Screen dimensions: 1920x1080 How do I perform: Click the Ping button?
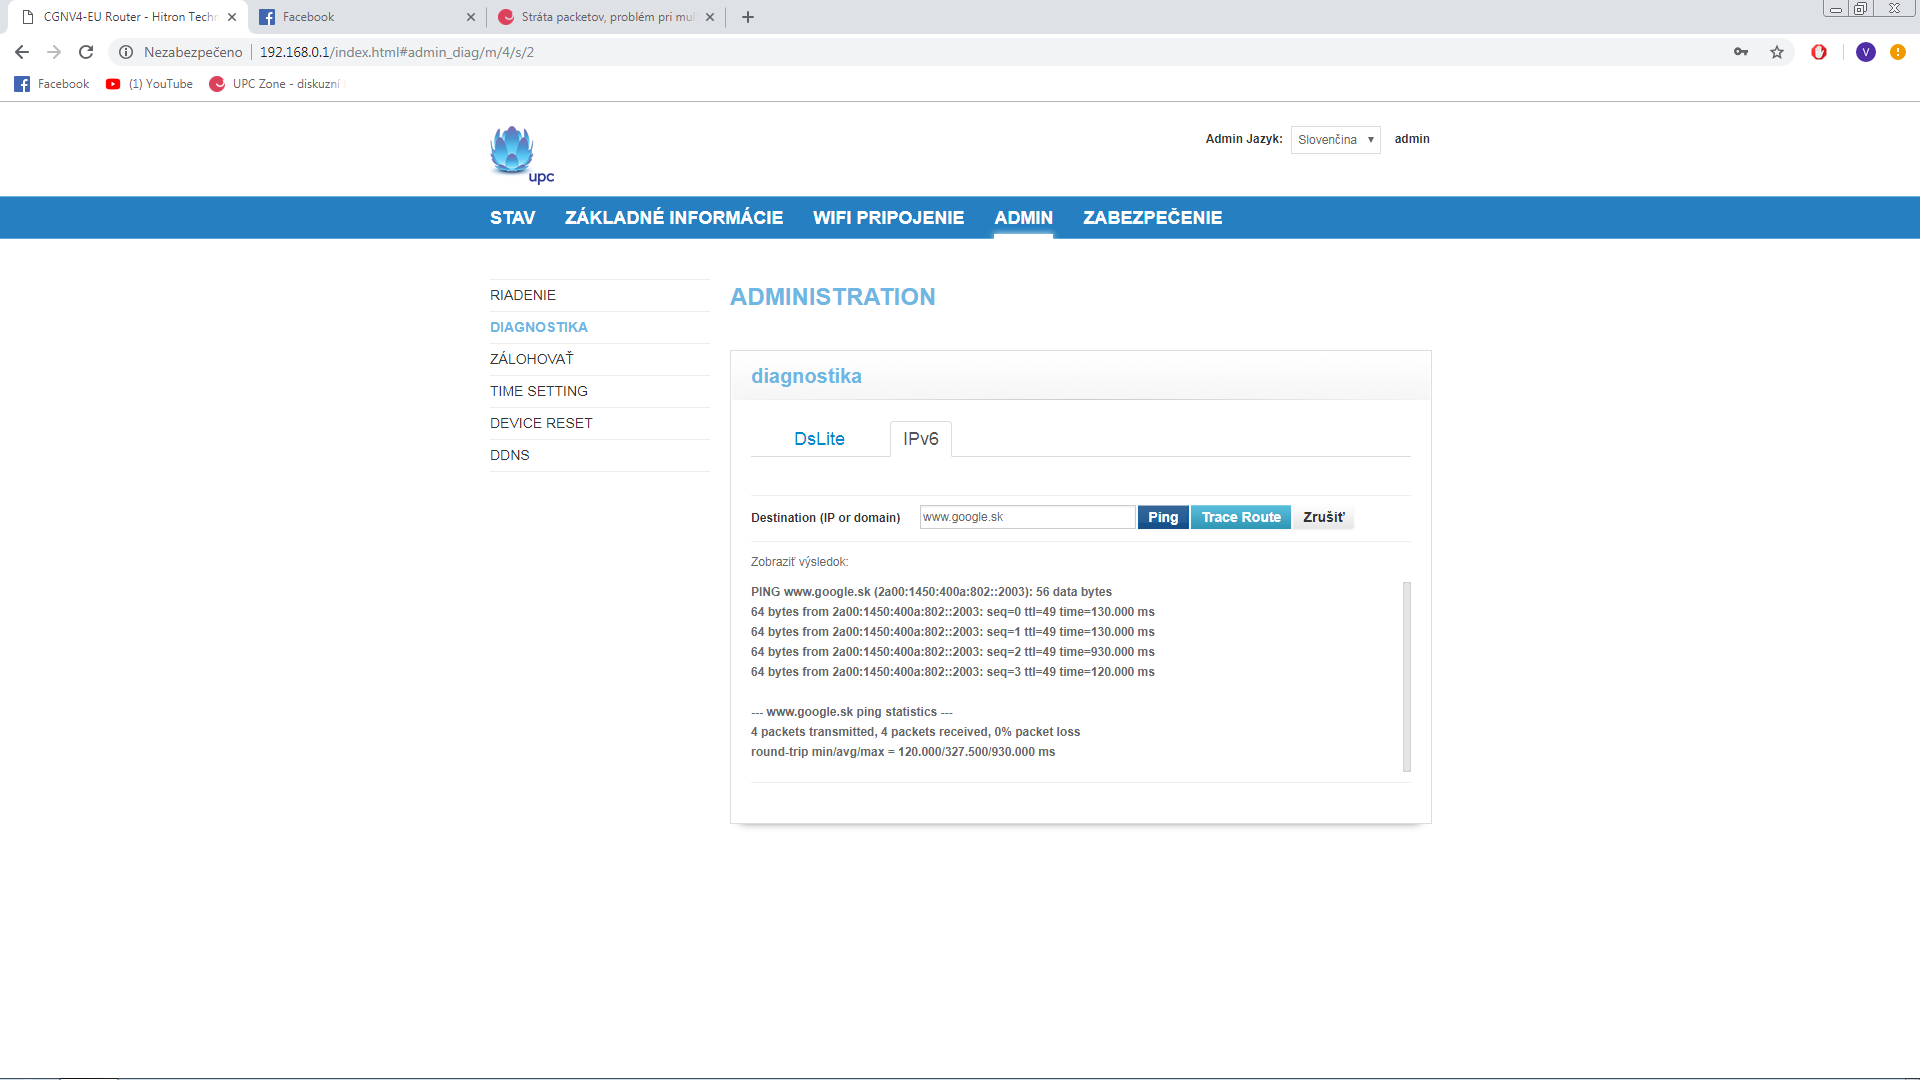(1163, 517)
